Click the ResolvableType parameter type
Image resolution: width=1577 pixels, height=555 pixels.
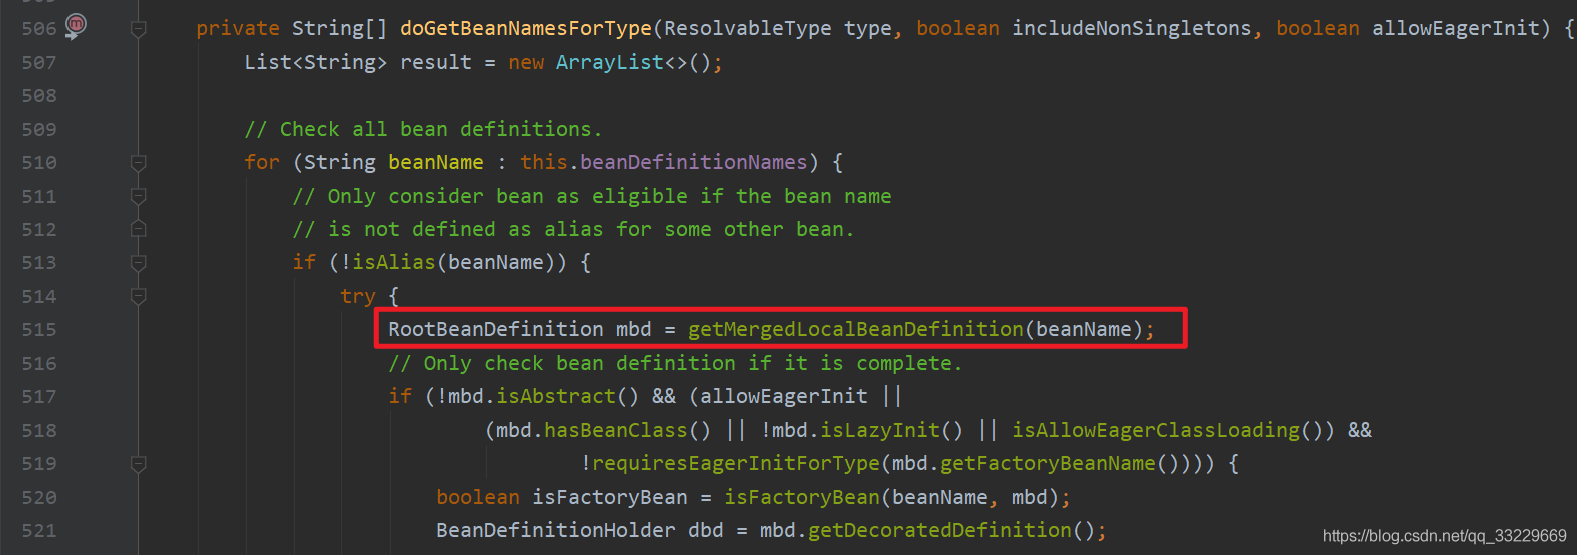pyautogui.click(x=748, y=29)
